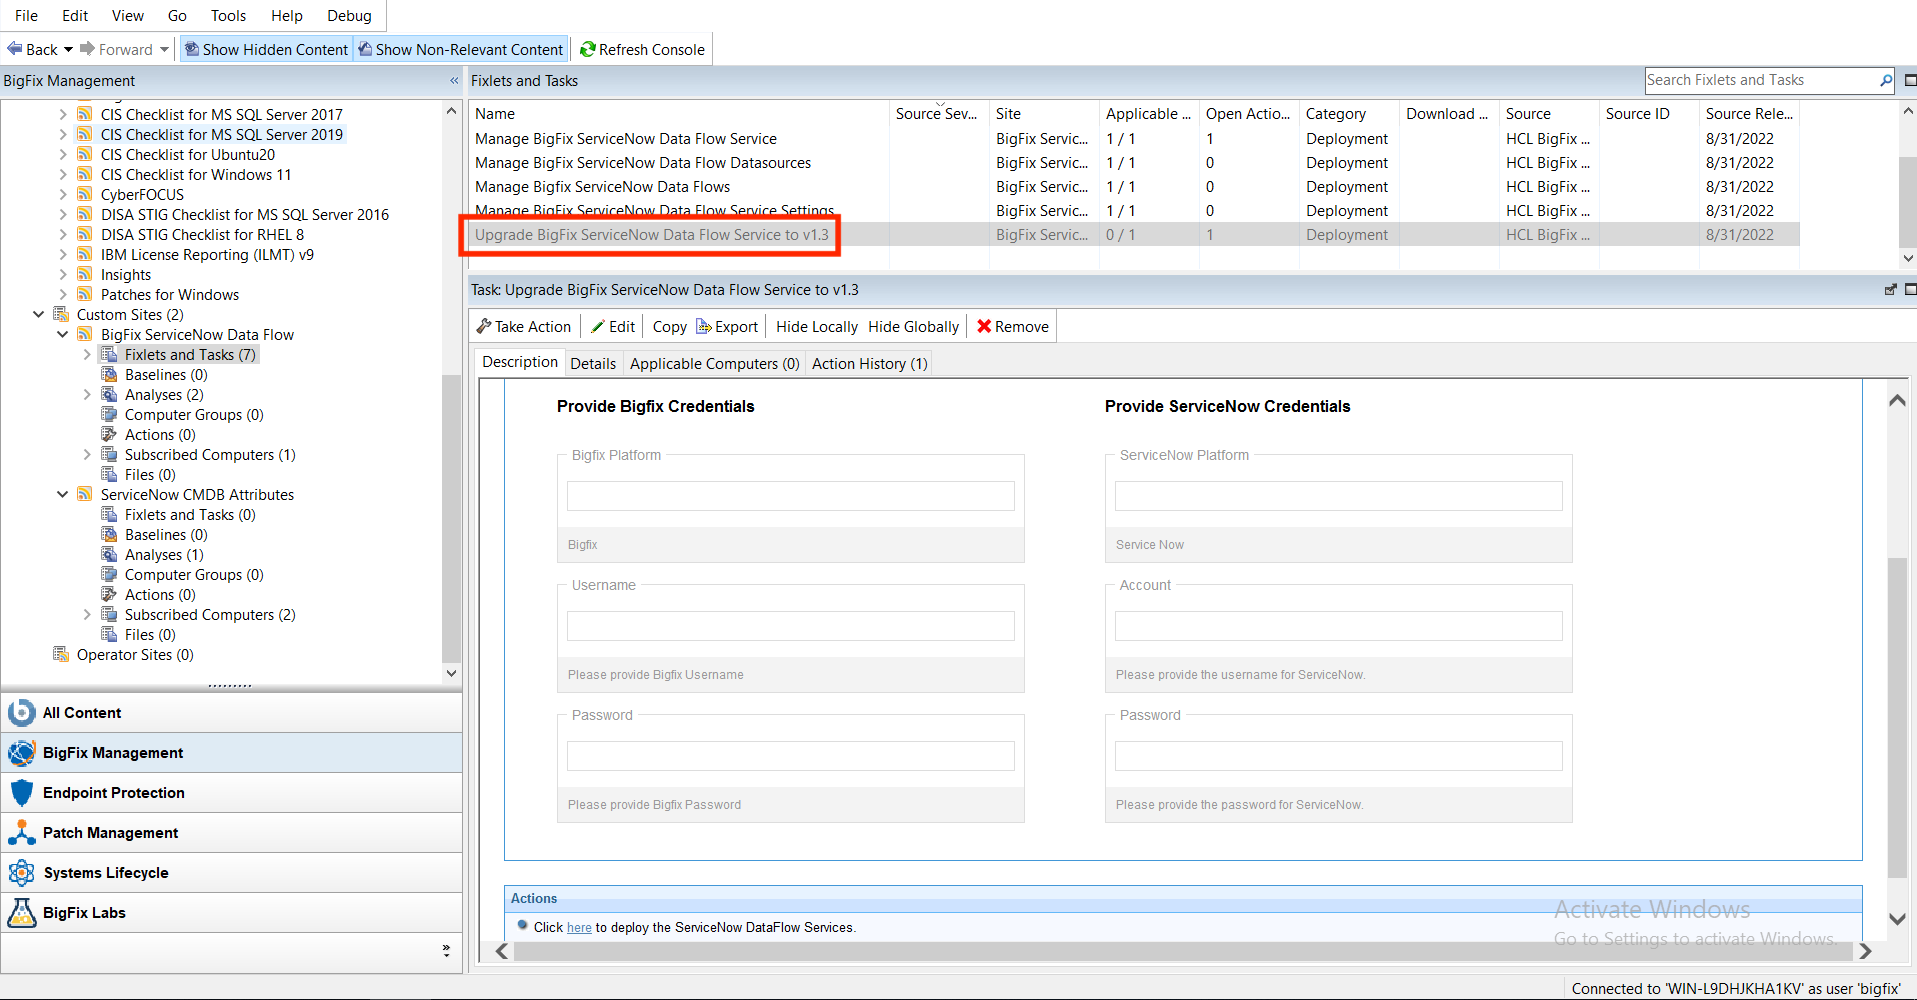1917x1000 pixels.
Task: Expand CIS Checklist for MS SQL Server 2017
Action: pyautogui.click(x=63, y=115)
